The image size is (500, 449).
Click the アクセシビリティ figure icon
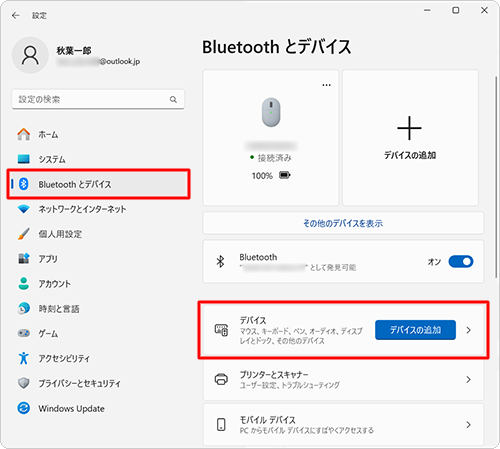24,358
